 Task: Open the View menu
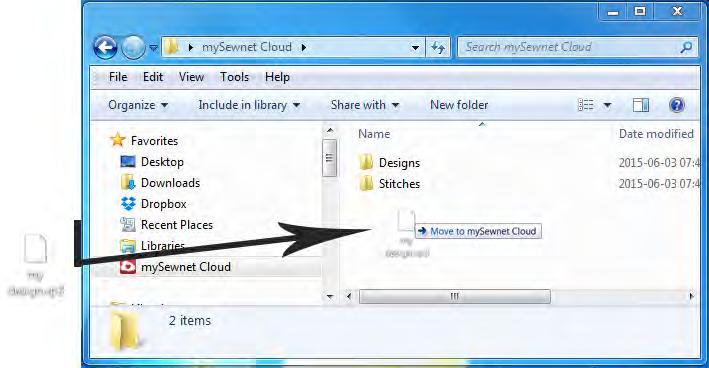[x=191, y=77]
